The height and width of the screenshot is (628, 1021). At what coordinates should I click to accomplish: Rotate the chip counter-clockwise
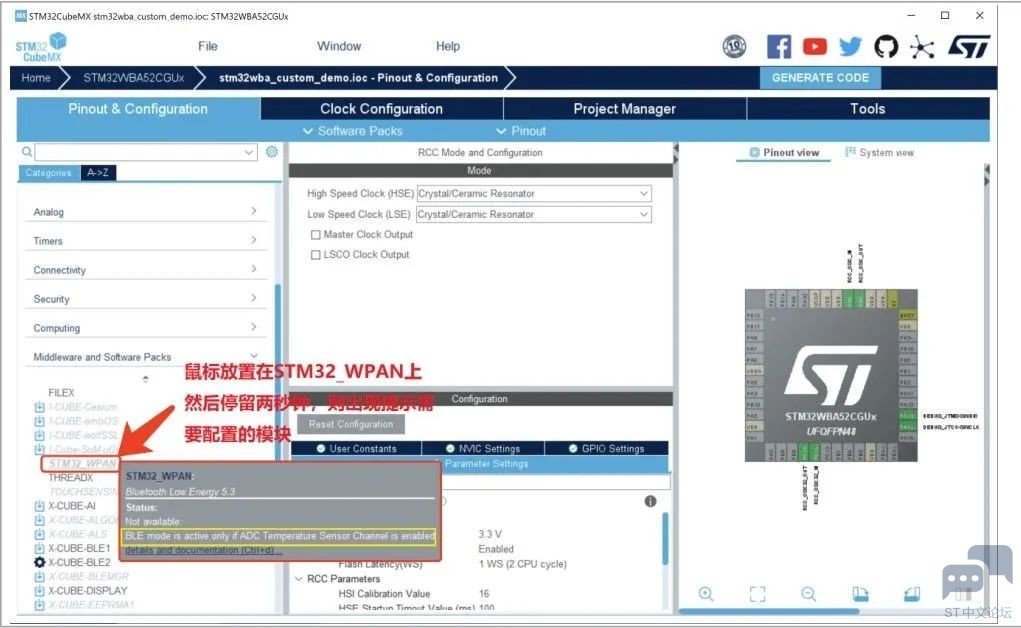[912, 593]
